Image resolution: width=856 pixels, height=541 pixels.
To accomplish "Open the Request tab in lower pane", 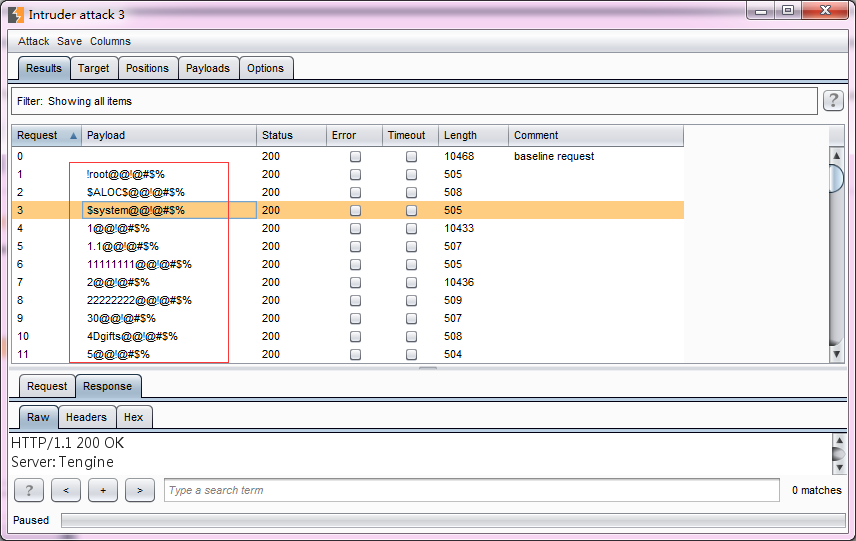I will click(x=47, y=386).
